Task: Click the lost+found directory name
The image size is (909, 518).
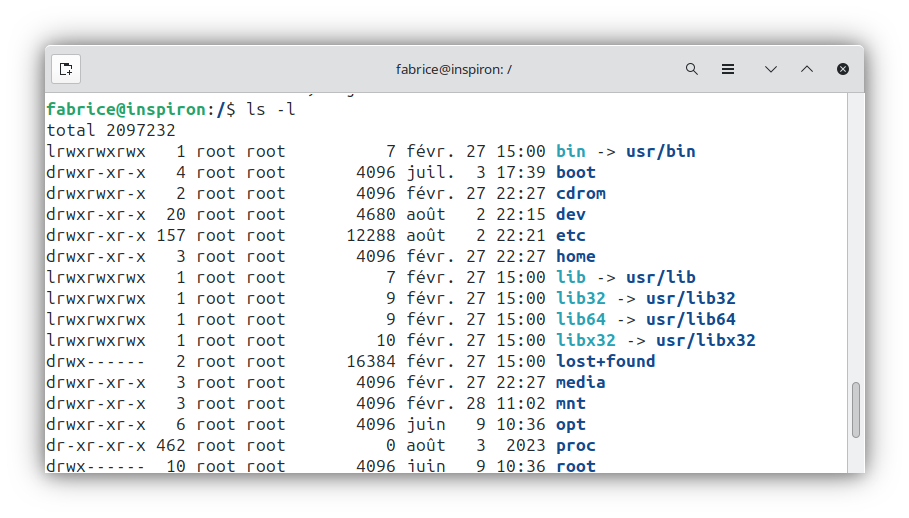Action: pos(605,361)
